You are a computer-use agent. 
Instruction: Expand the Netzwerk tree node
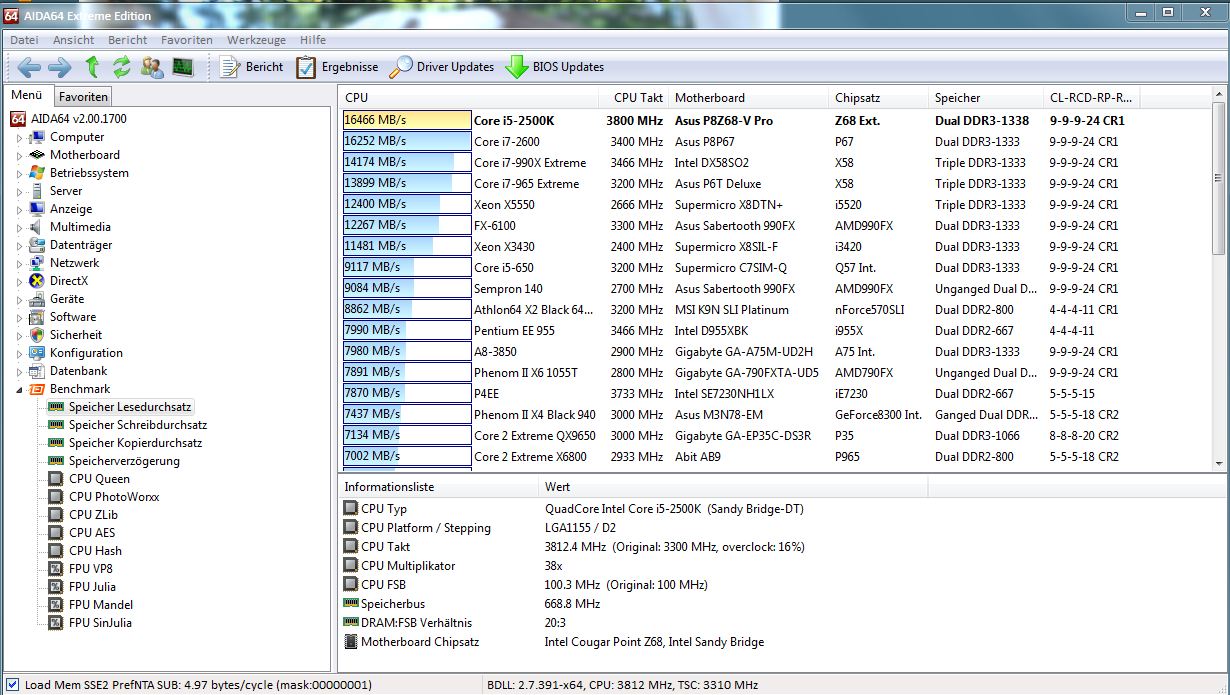pyautogui.click(x=19, y=263)
